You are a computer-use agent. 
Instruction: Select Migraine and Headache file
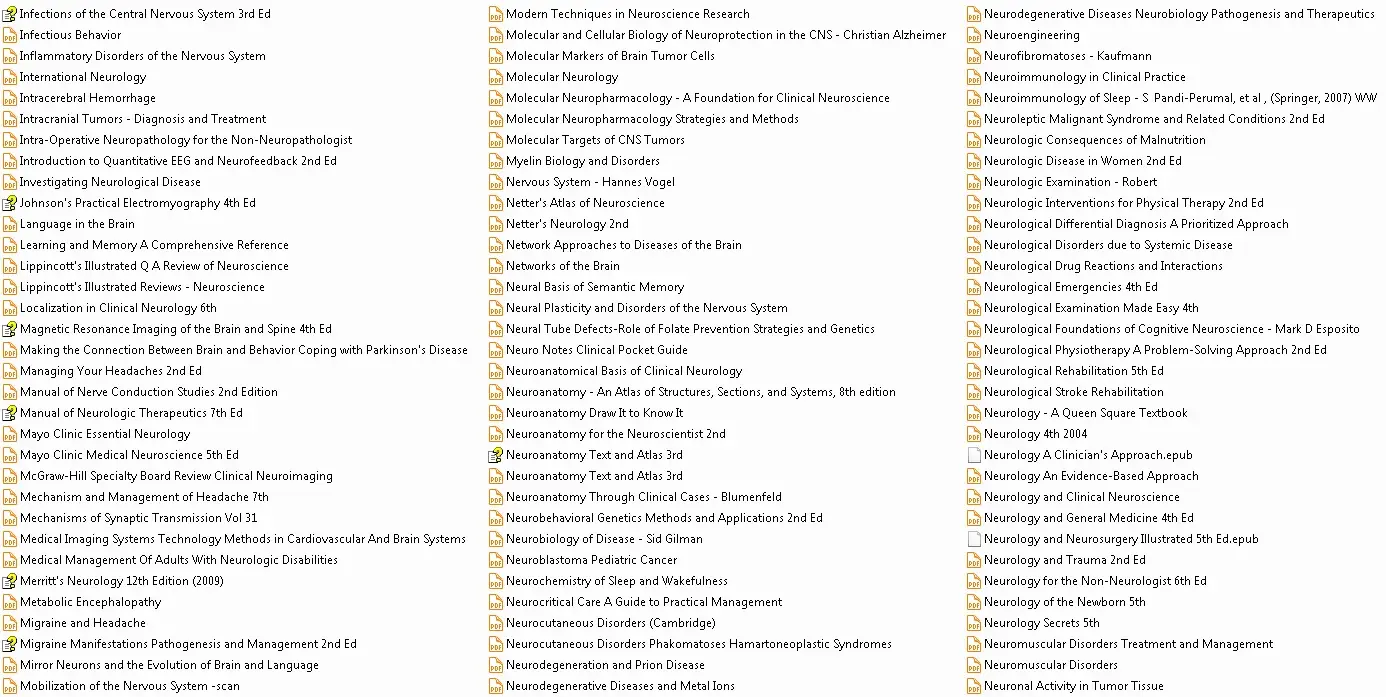click(83, 623)
